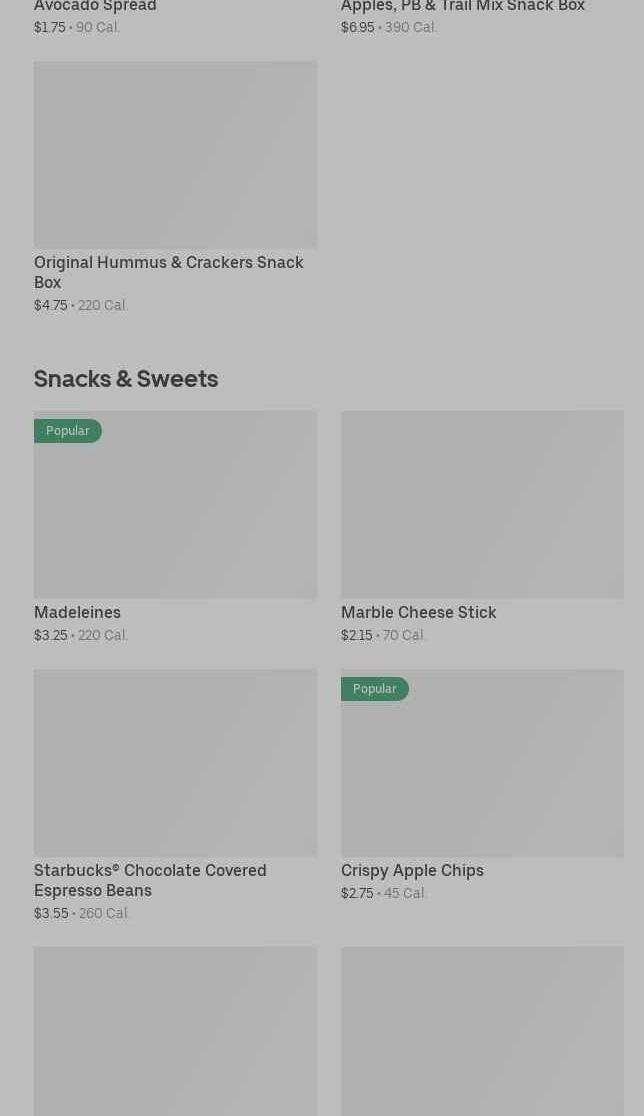Click the Marble Cheese Stick image

point(482,504)
